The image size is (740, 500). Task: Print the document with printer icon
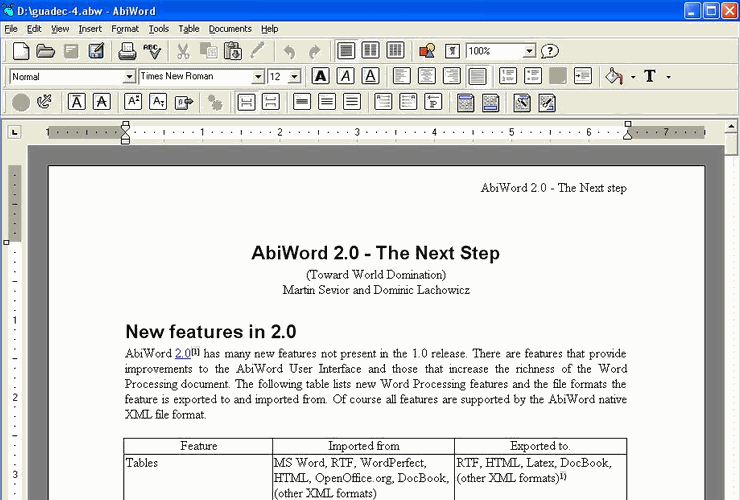[x=127, y=51]
